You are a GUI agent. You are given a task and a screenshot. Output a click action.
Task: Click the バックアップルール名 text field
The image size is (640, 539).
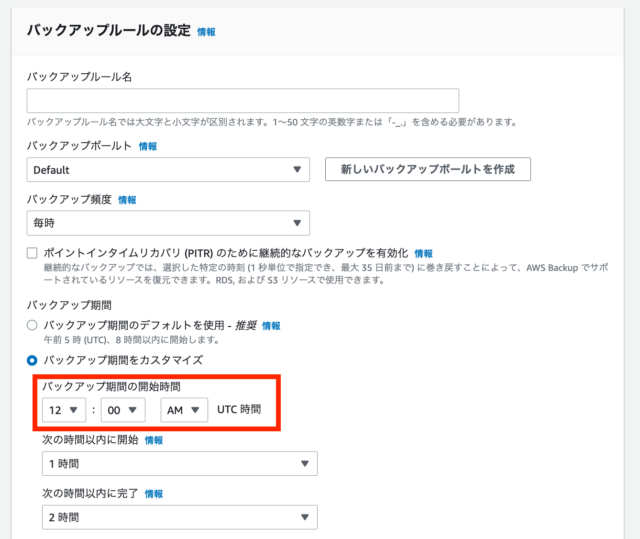[243, 100]
